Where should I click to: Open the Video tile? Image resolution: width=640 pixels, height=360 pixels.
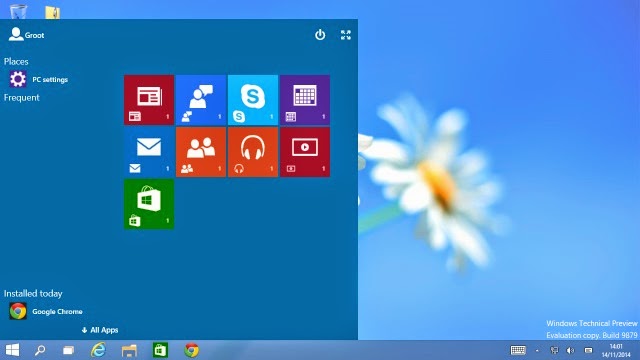(x=305, y=152)
